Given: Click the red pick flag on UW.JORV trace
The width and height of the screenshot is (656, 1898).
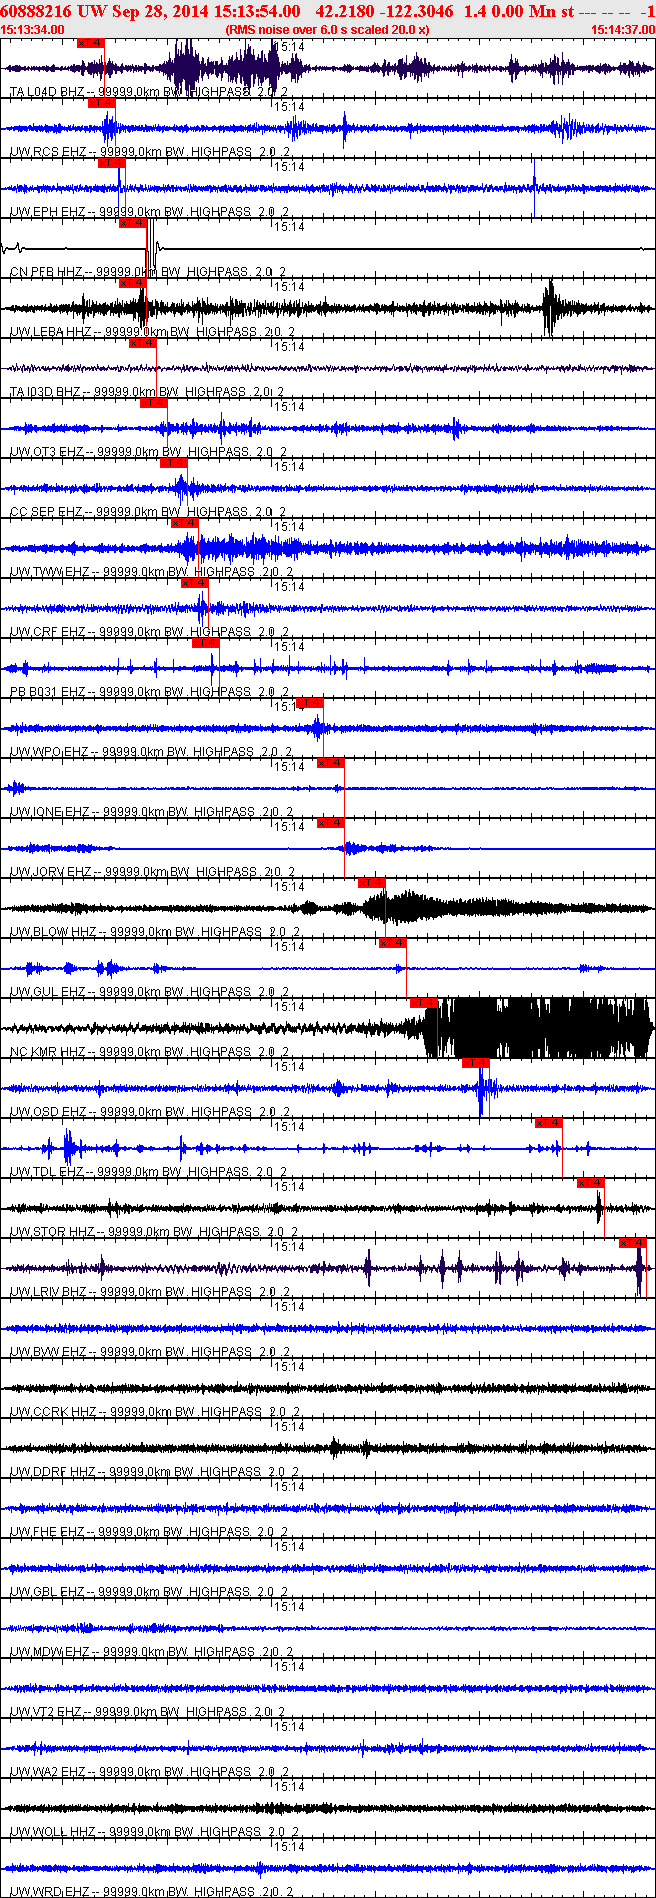Looking at the screenshot, I should (330, 823).
